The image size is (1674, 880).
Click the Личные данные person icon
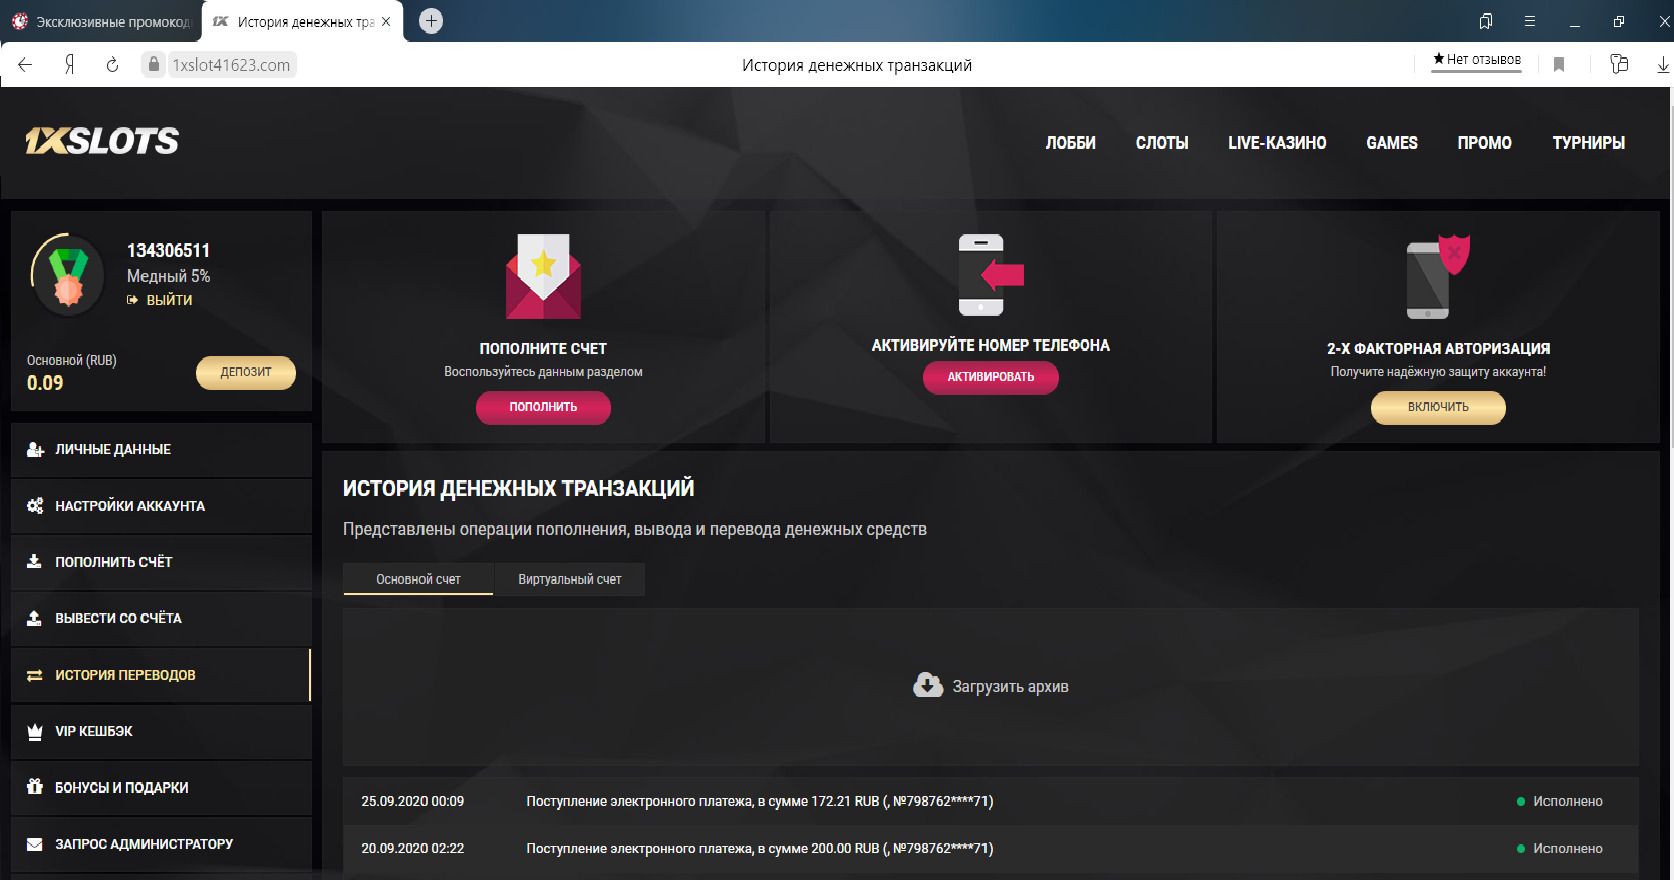coord(35,450)
